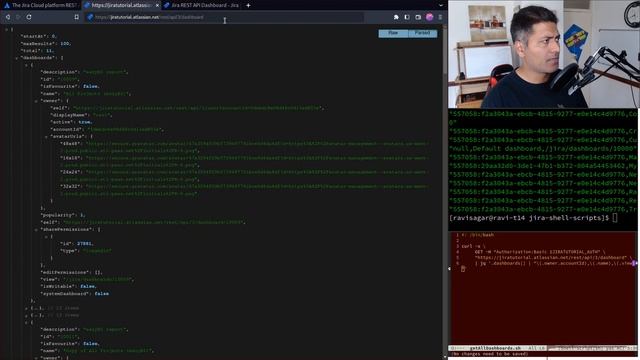Open the dashboard "self" URL below popularity

click(x=154, y=222)
